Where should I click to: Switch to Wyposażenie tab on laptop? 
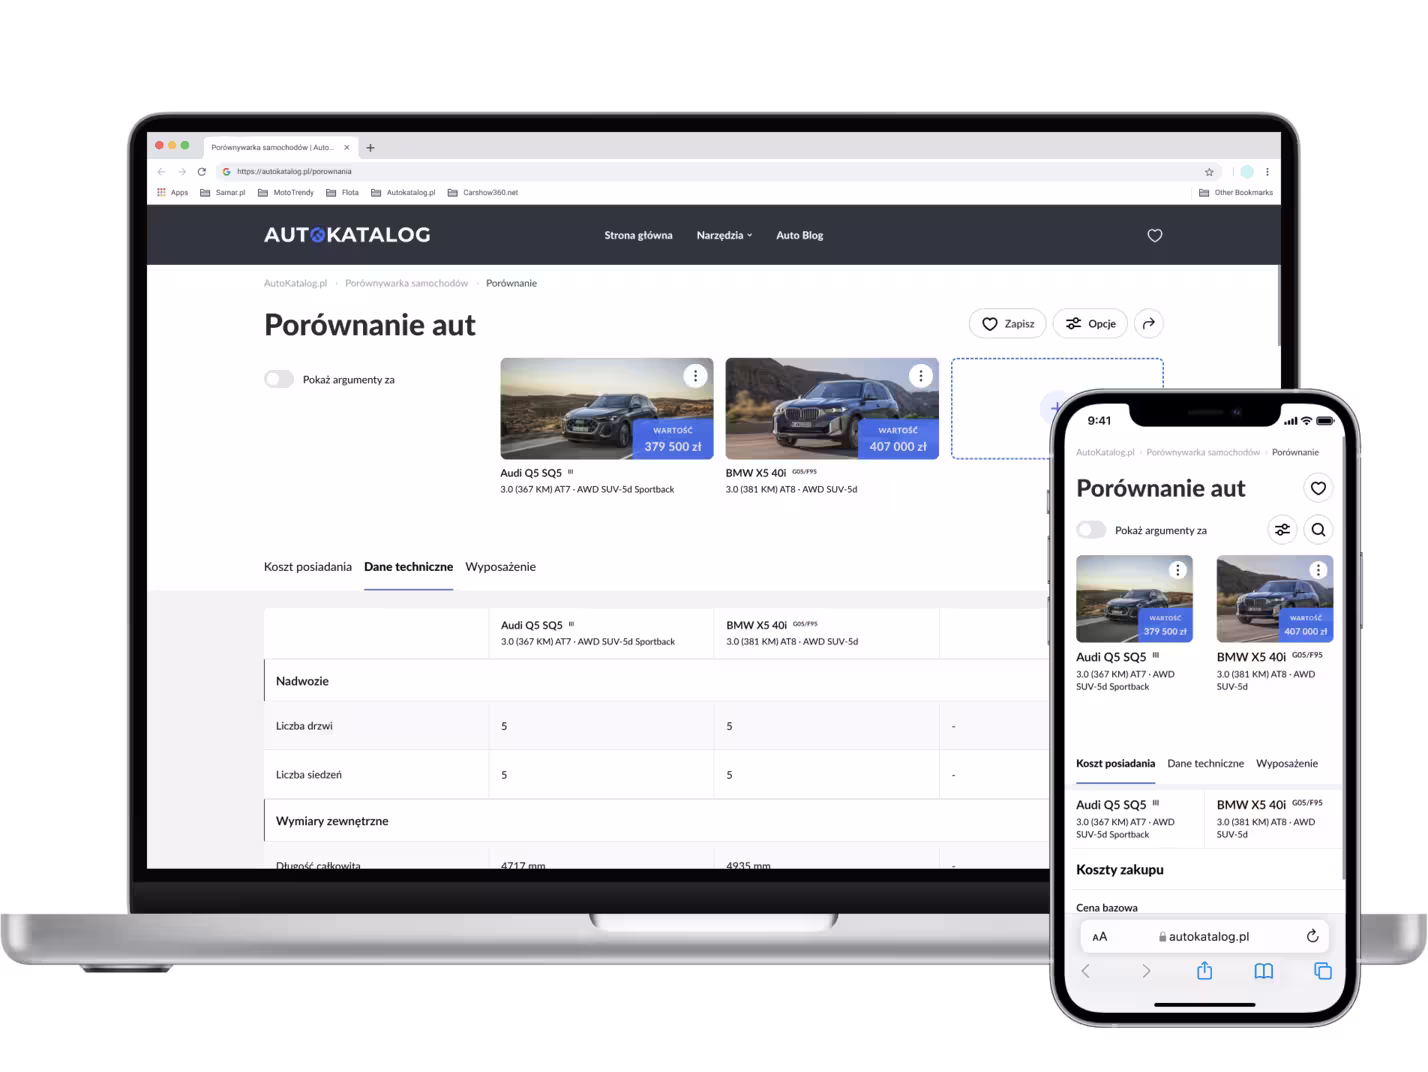point(500,566)
